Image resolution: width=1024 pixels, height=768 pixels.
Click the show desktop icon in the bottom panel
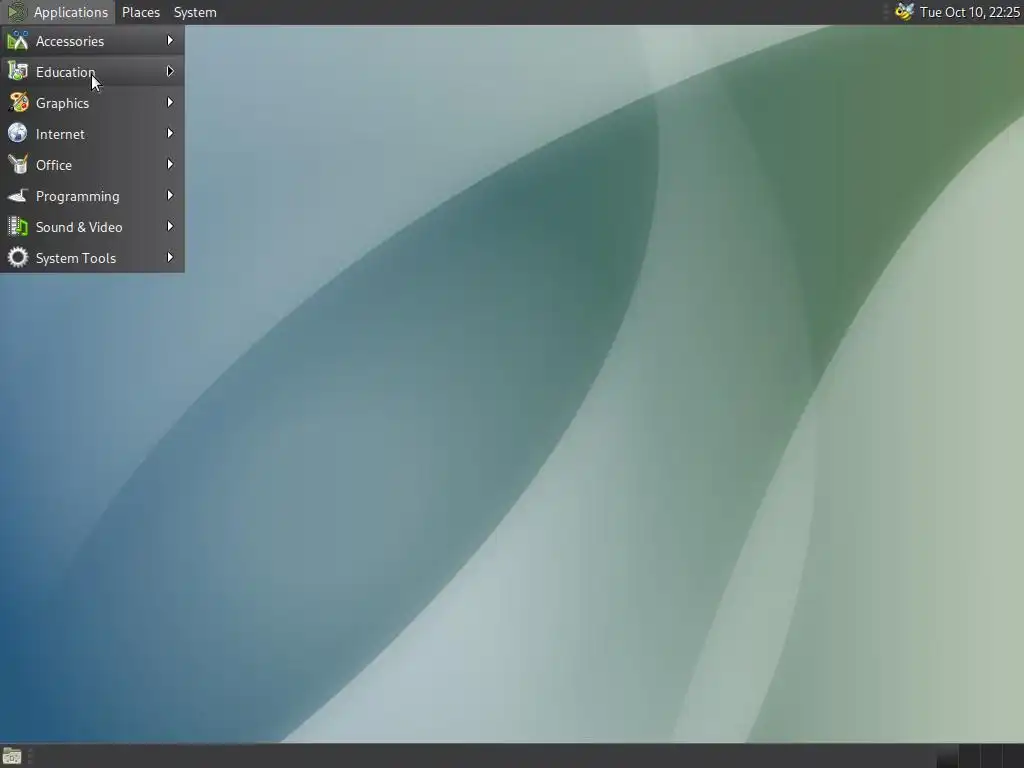[12, 756]
